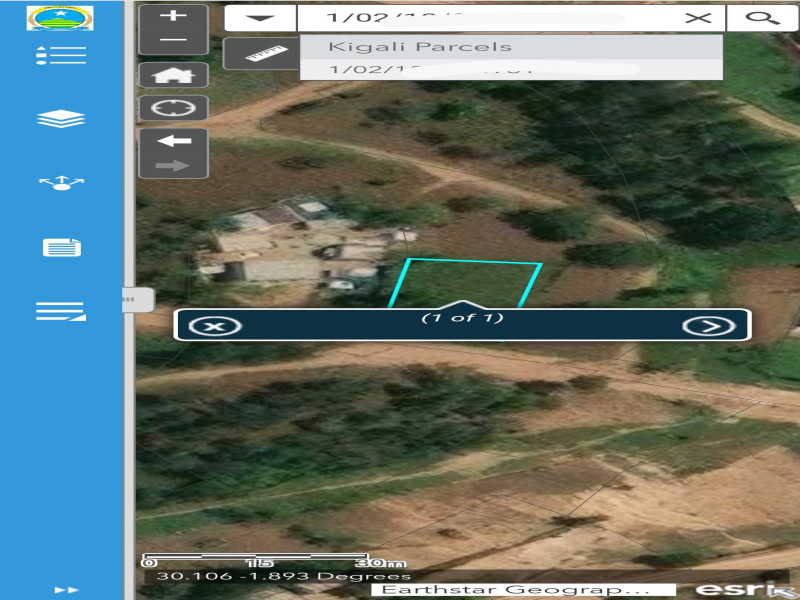The image size is (800, 600).
Task: Click the (1 of 1) popup title
Action: click(x=462, y=318)
